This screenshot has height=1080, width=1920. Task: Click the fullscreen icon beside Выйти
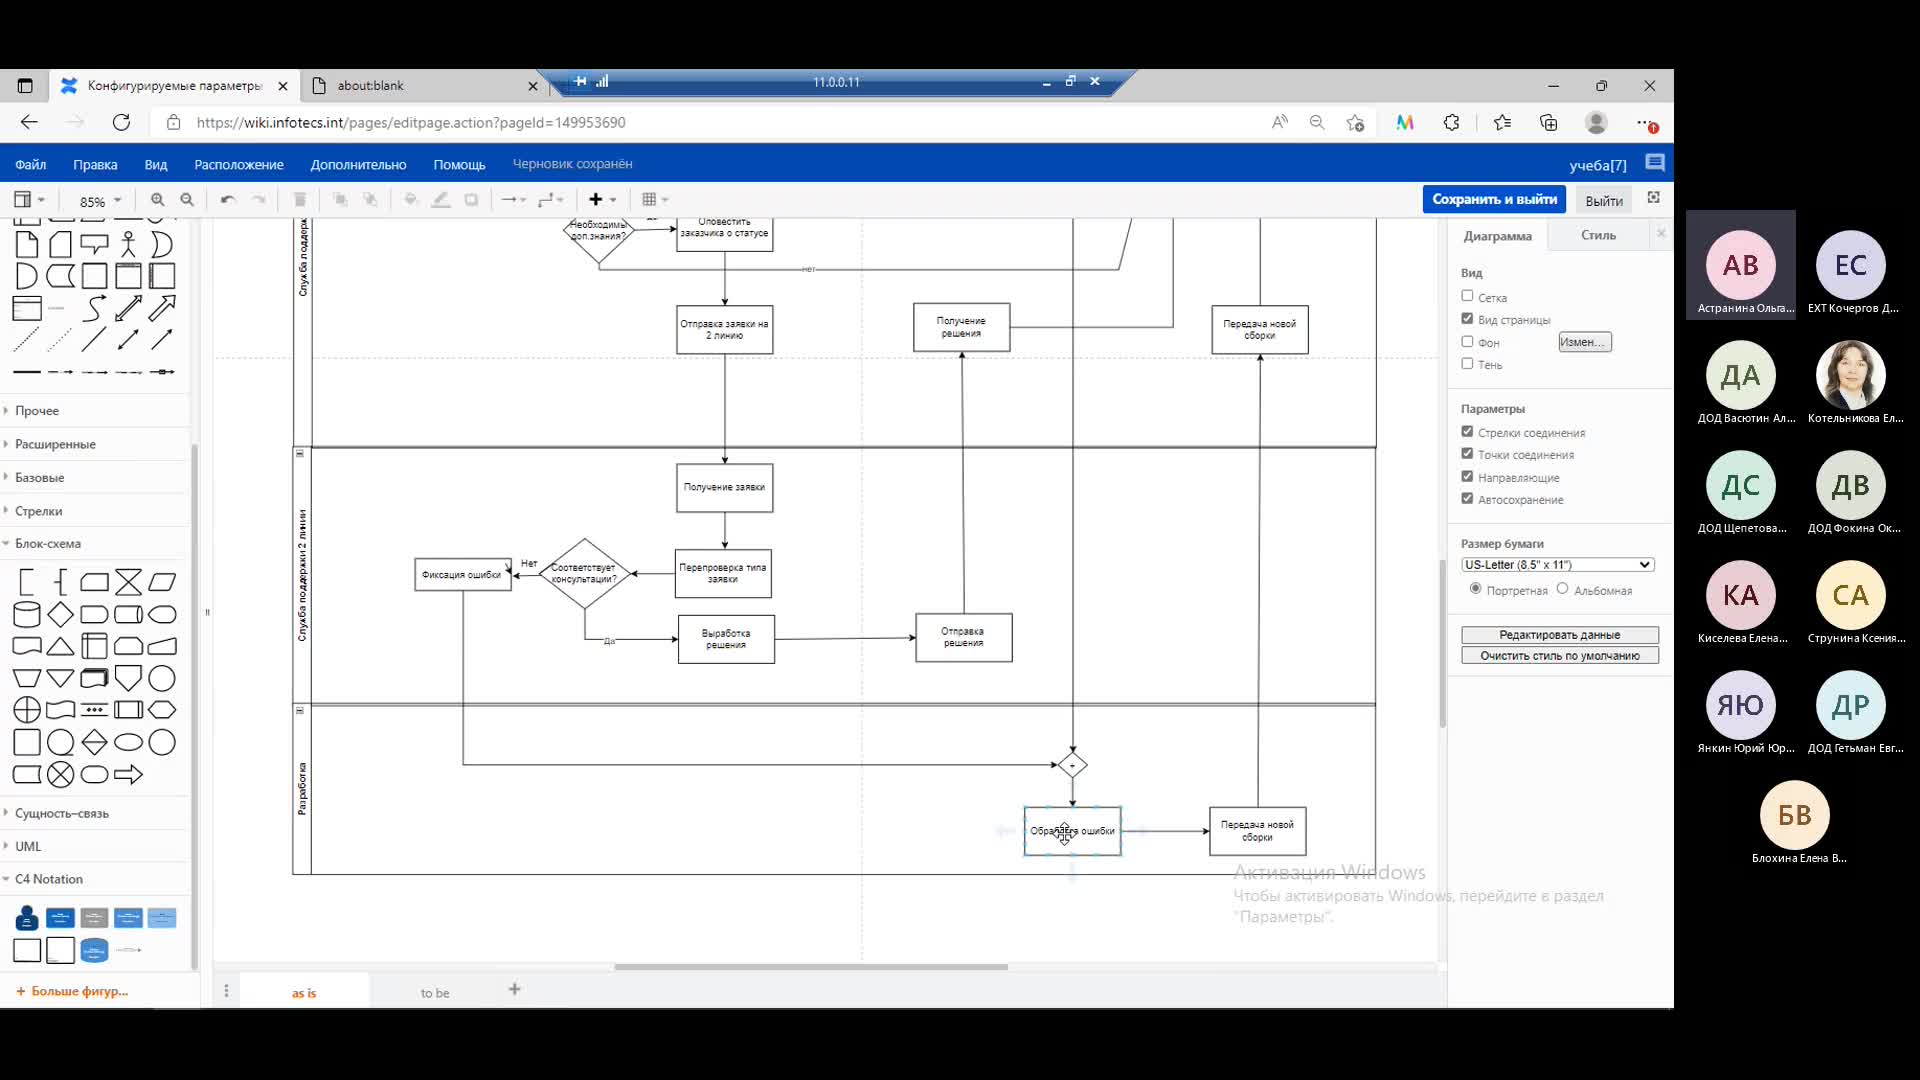click(1654, 198)
